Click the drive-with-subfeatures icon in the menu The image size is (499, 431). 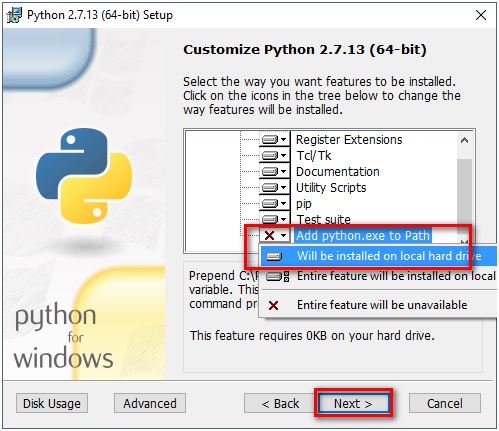pyautogui.click(x=278, y=277)
